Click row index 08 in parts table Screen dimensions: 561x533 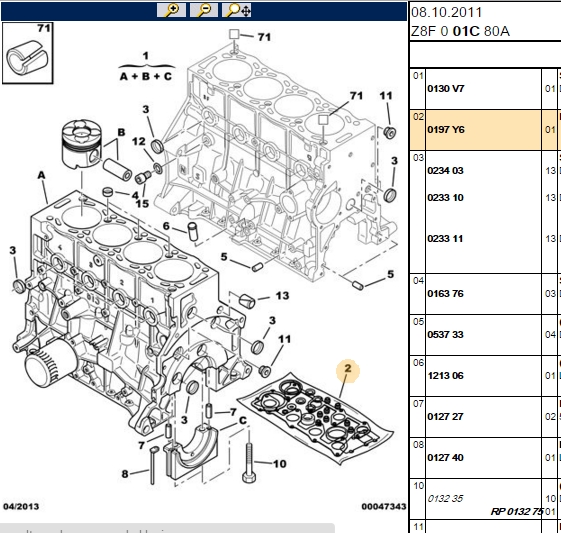point(418,445)
